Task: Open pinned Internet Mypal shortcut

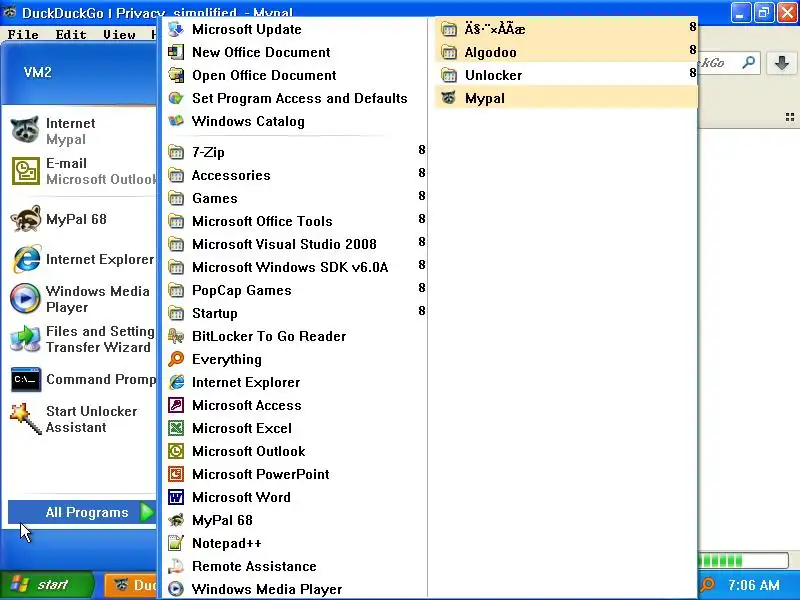Action: pos(82,131)
